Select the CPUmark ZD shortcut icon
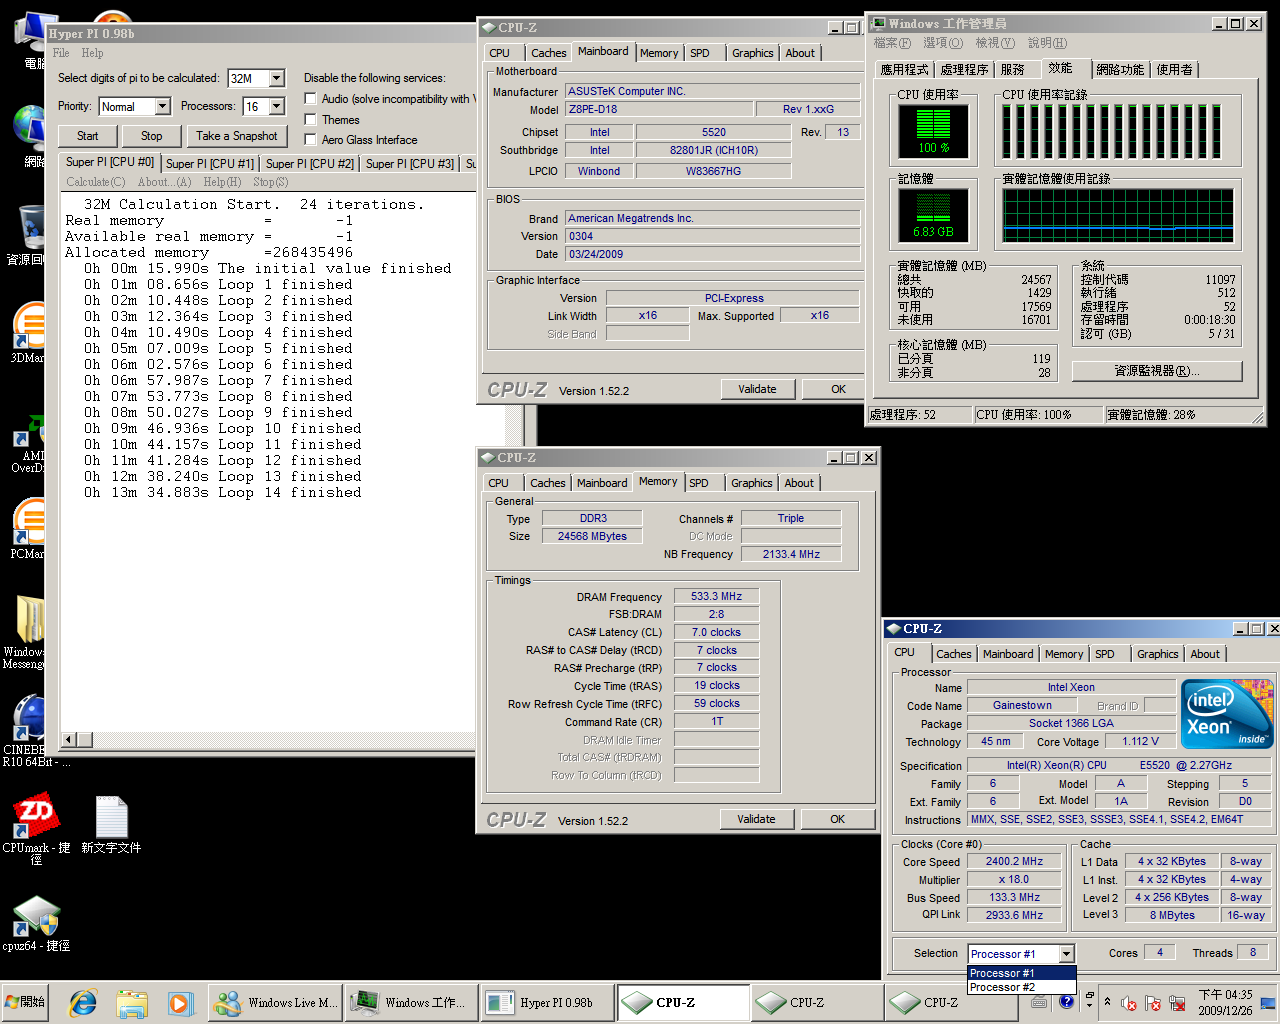 pos(36,828)
